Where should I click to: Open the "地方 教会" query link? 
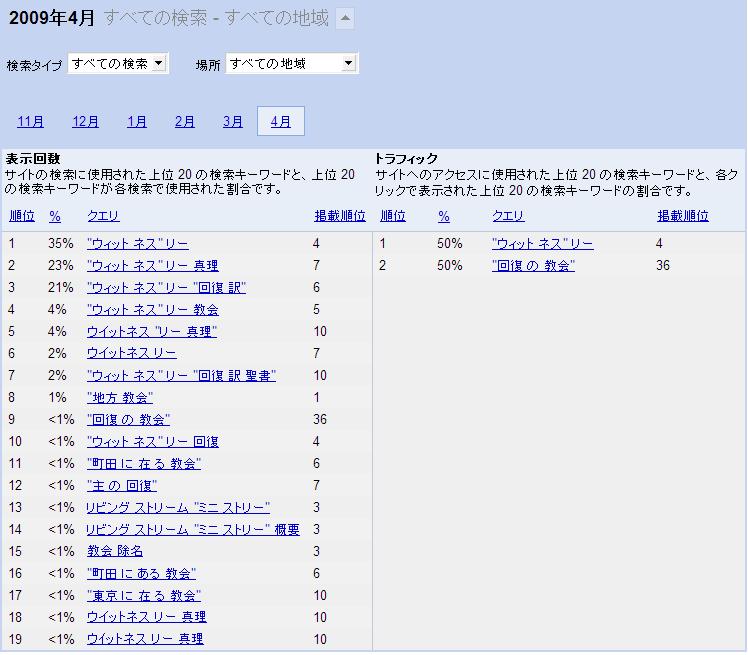120,397
